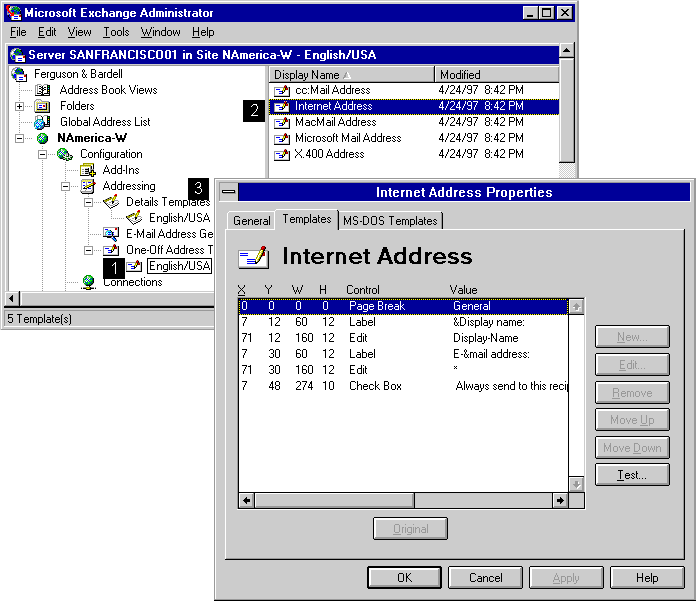Screen dimensions: 696x601
Task: Click the server window icon beside SANFRANCISCO01
Action: tap(17, 55)
